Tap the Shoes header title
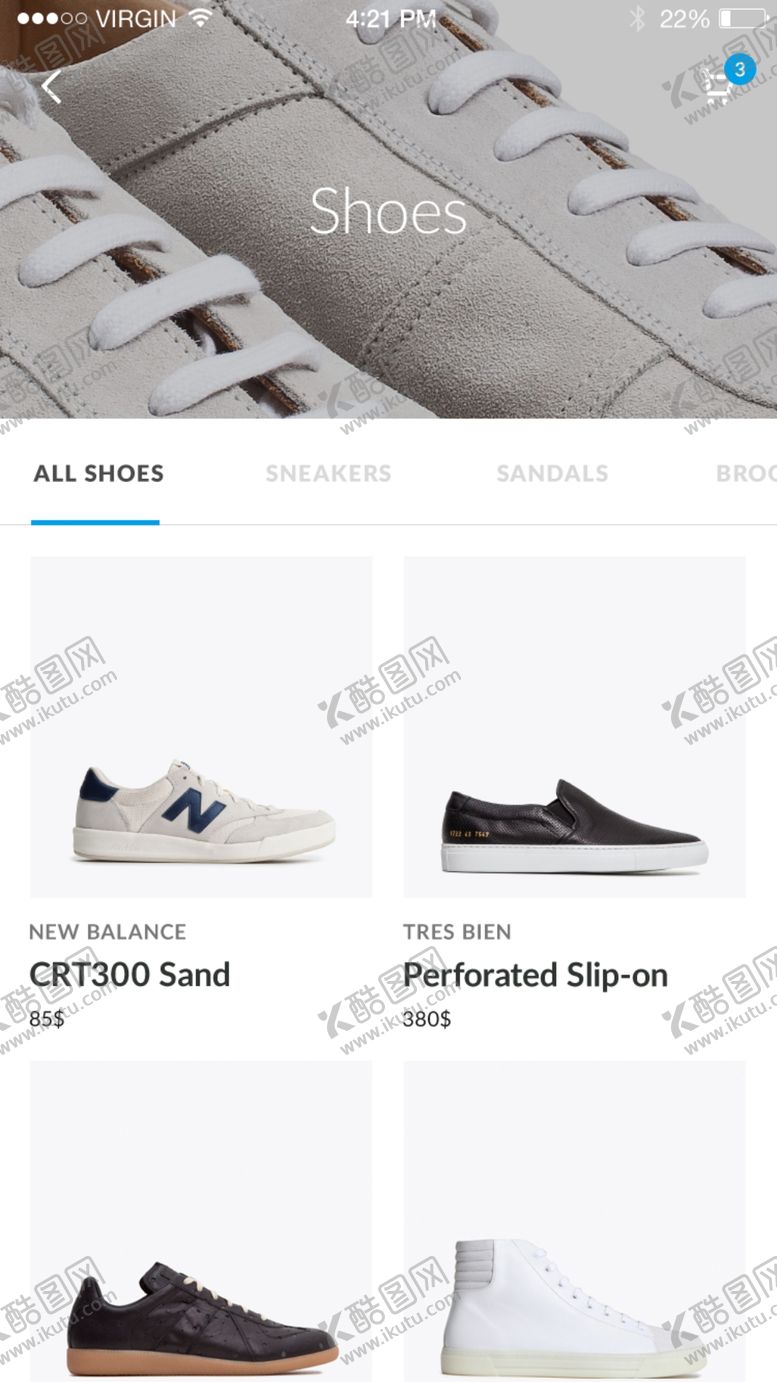Screen dimensions: 777x1382 click(x=388, y=211)
